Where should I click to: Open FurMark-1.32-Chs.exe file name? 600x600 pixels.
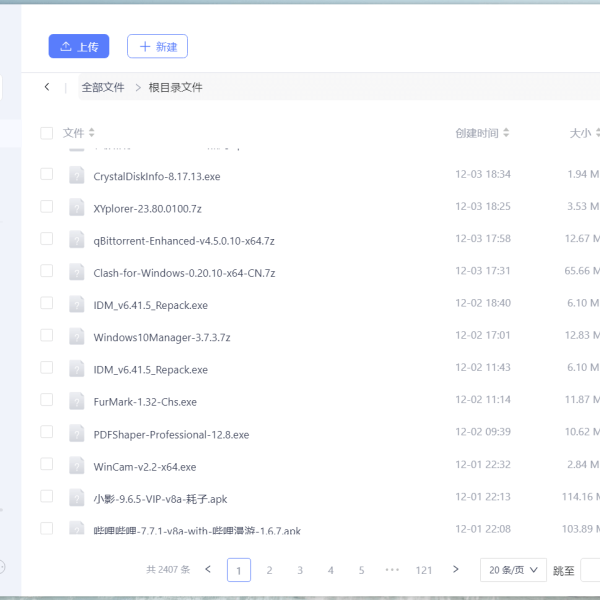145,402
